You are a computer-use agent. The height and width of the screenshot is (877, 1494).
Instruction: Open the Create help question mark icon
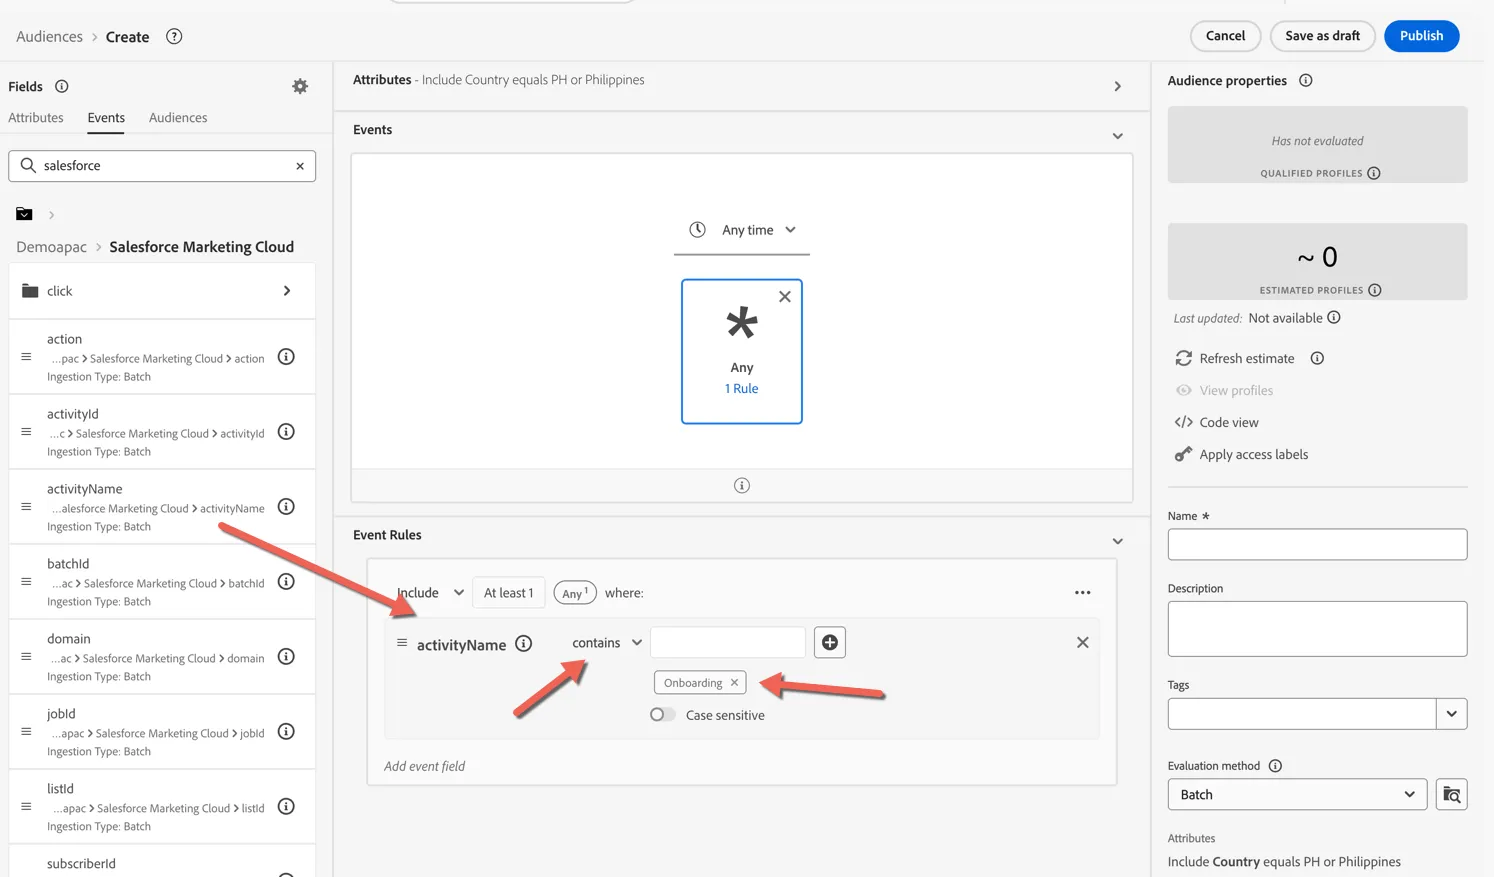[x=174, y=37]
